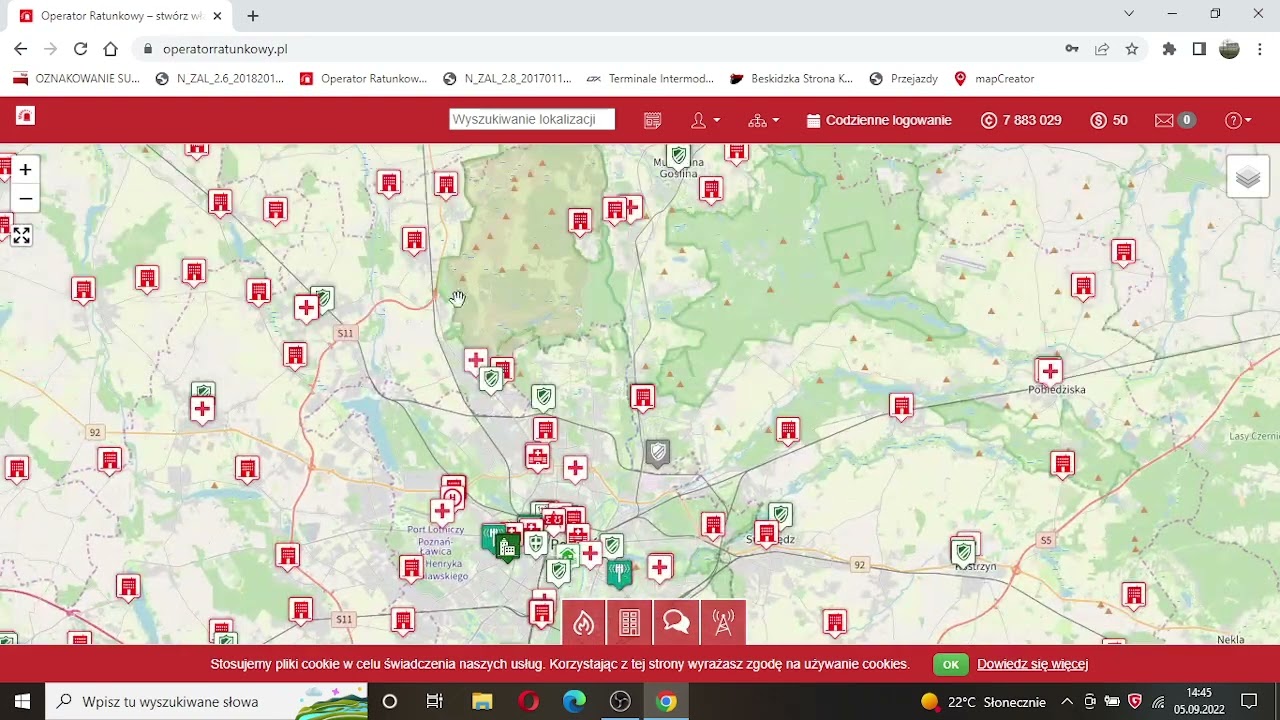The image size is (1280, 720).
Task: Reload the current page
Action: pos(81,49)
